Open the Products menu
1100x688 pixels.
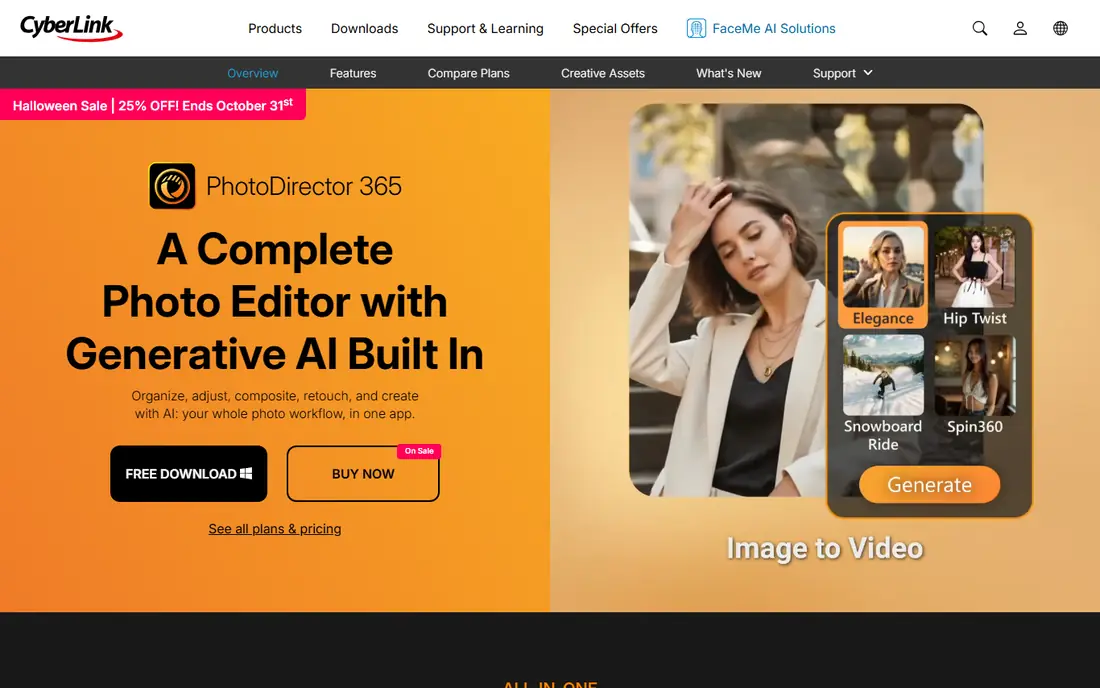(275, 29)
